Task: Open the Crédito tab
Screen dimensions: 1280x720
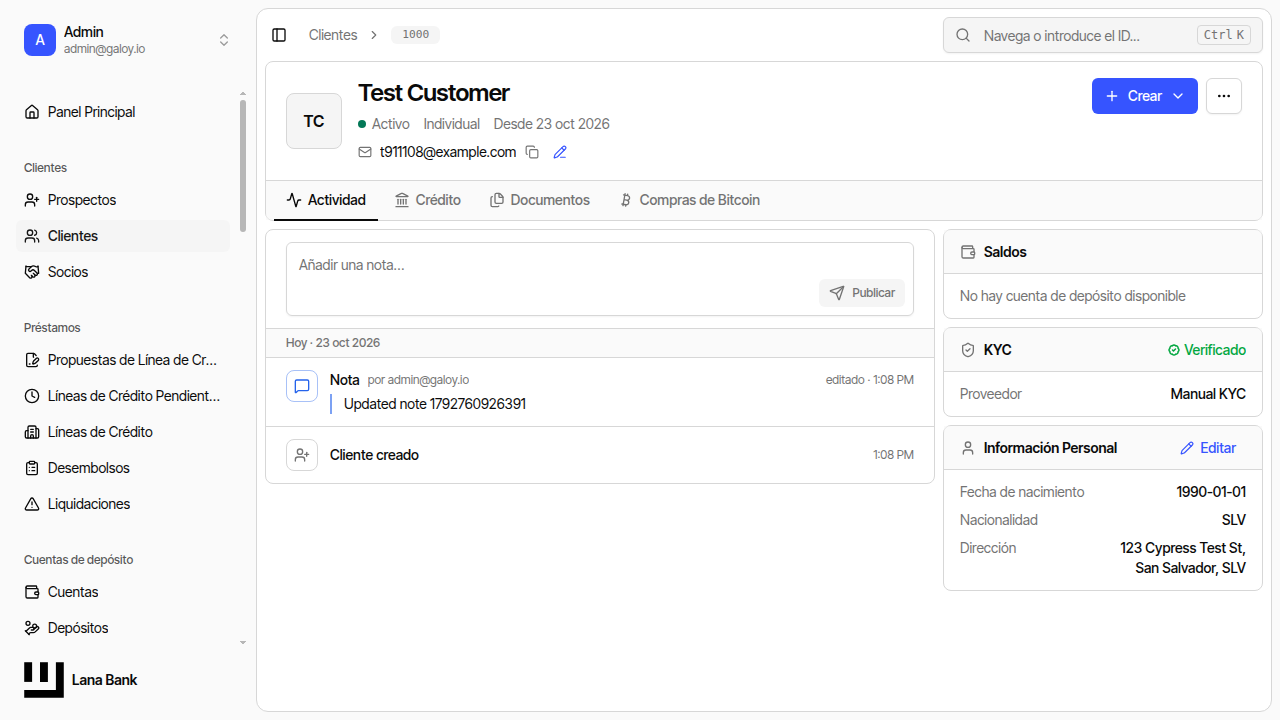Action: (x=428, y=200)
